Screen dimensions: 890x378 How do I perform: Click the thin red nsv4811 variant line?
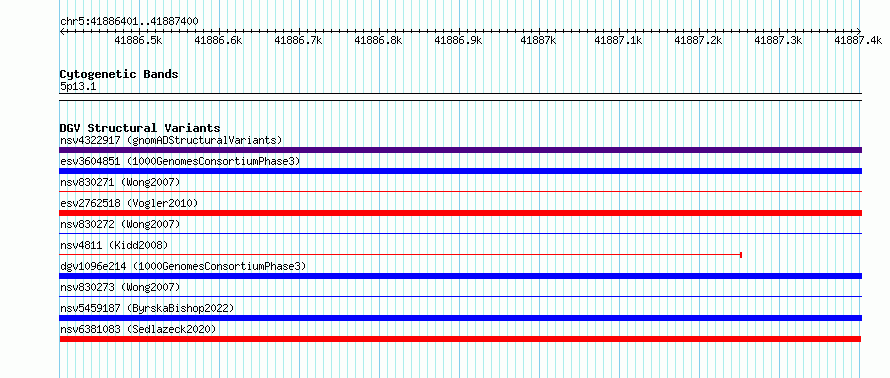click(x=400, y=255)
